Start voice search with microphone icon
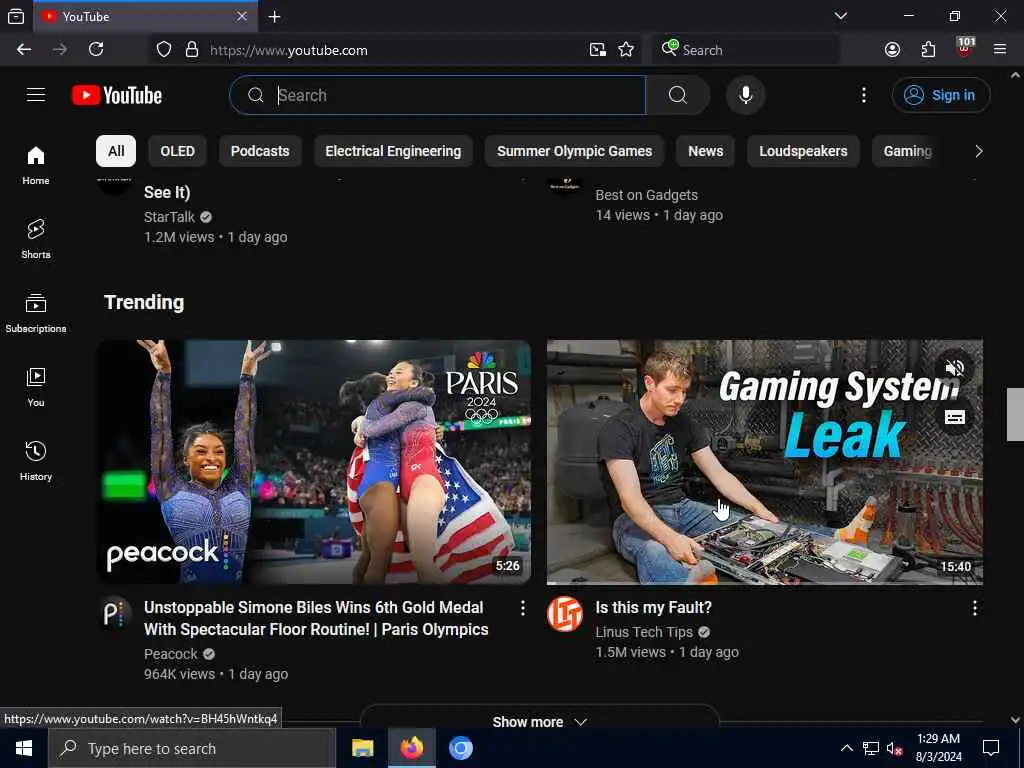This screenshot has height=768, width=1024. tap(745, 95)
